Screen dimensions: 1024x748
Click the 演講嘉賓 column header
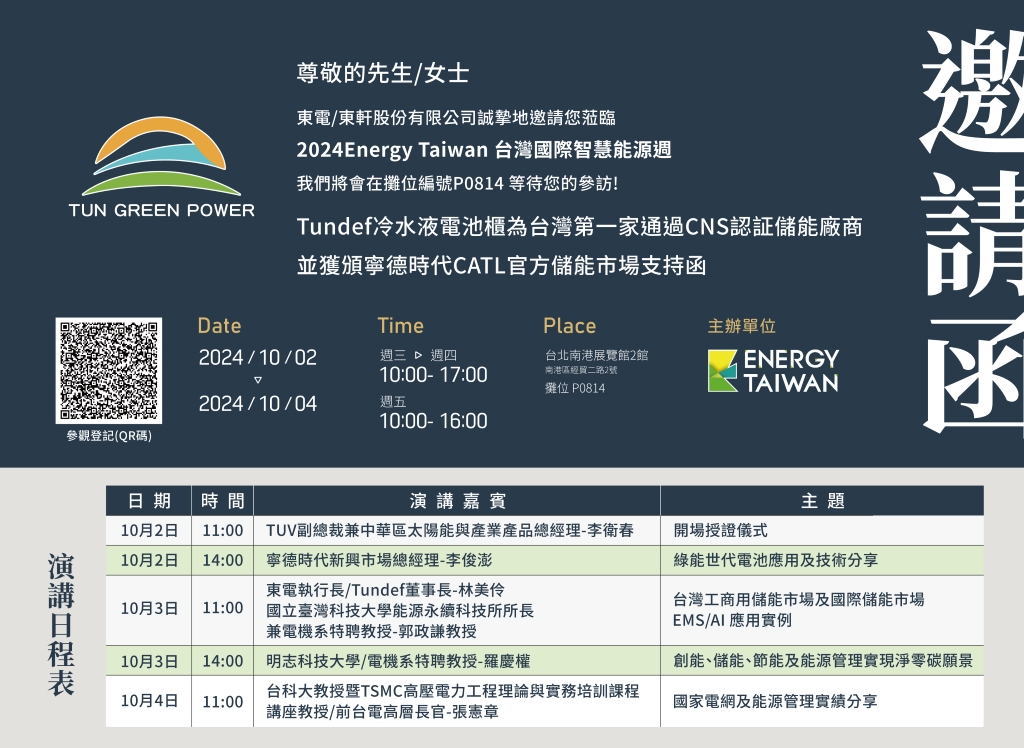click(x=457, y=501)
